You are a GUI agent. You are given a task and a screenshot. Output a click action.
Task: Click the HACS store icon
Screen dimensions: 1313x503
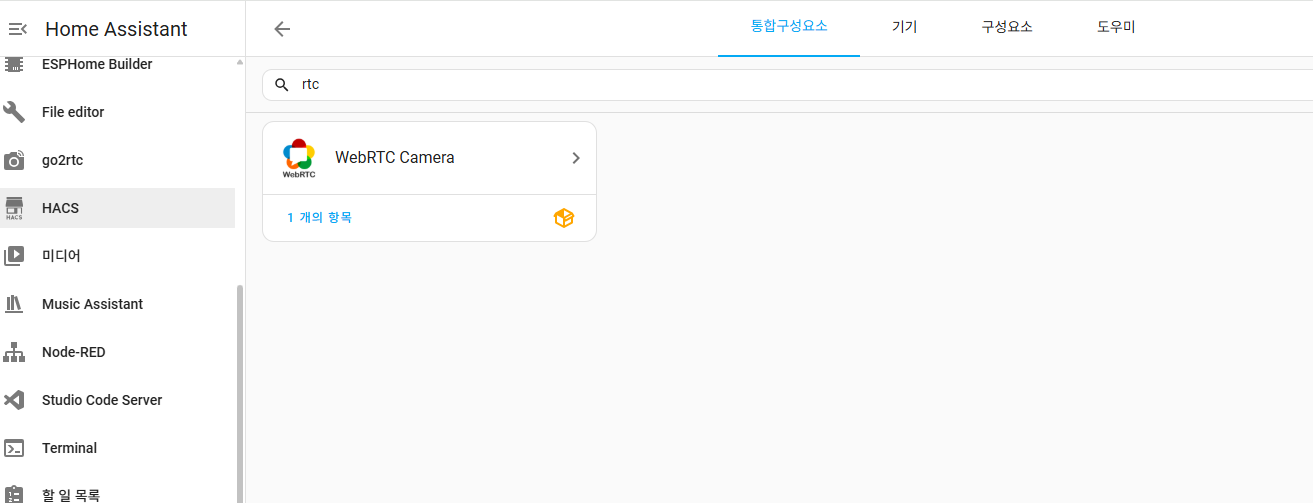(x=14, y=208)
